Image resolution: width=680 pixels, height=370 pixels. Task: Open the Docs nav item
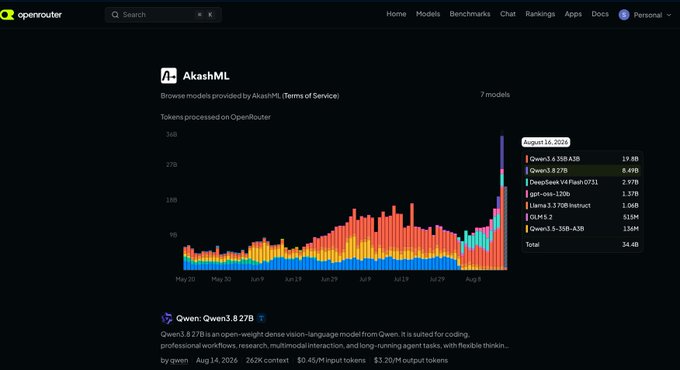pyautogui.click(x=600, y=14)
